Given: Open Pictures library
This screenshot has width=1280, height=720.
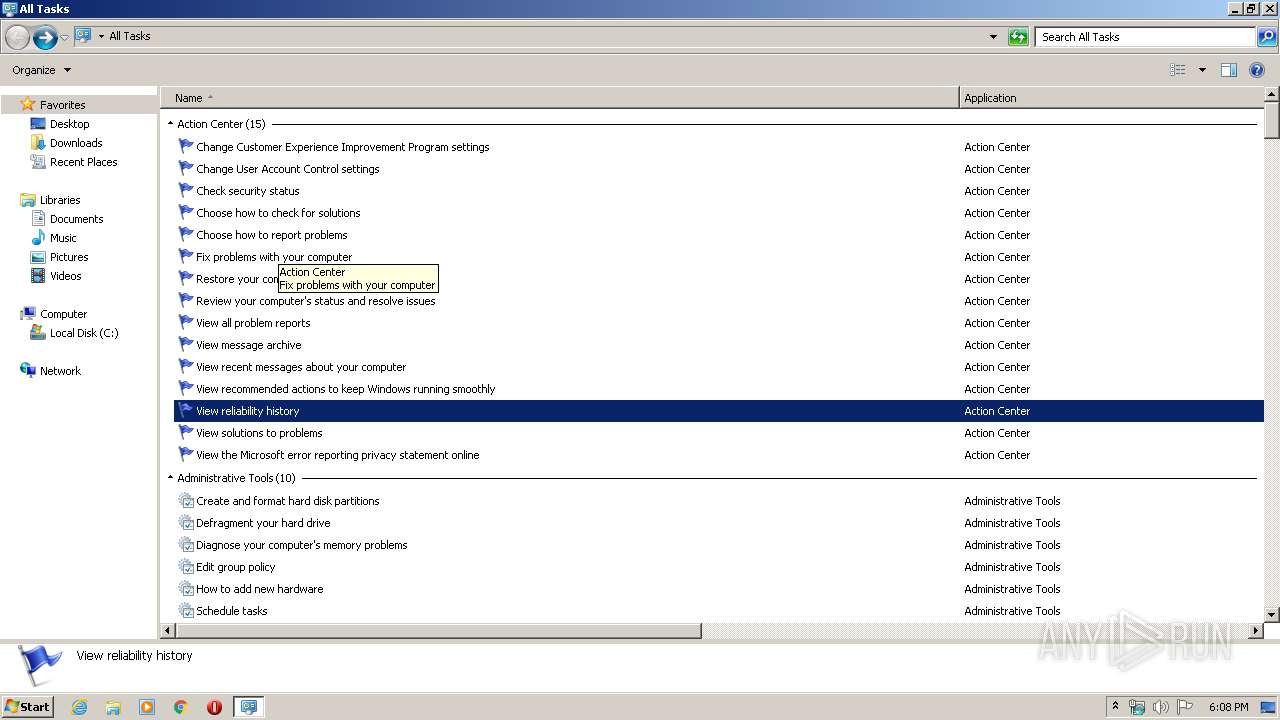Looking at the screenshot, I should [69, 257].
